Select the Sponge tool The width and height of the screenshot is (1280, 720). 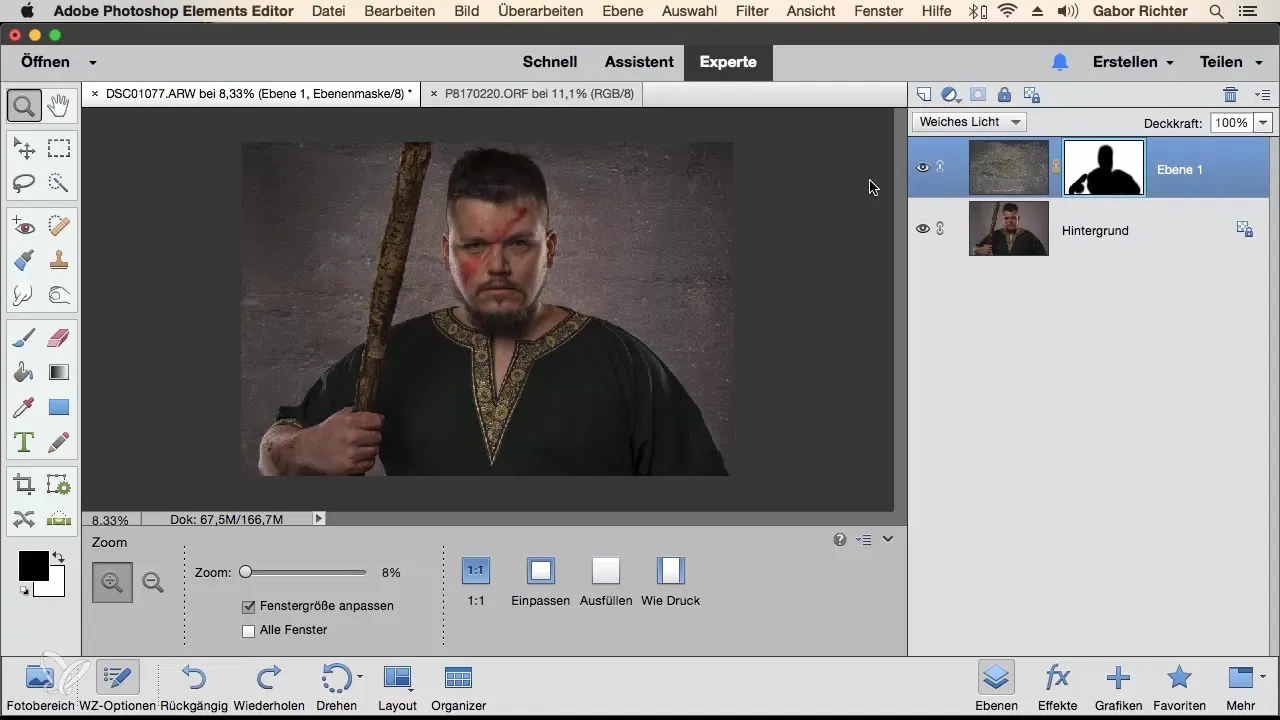(x=59, y=295)
